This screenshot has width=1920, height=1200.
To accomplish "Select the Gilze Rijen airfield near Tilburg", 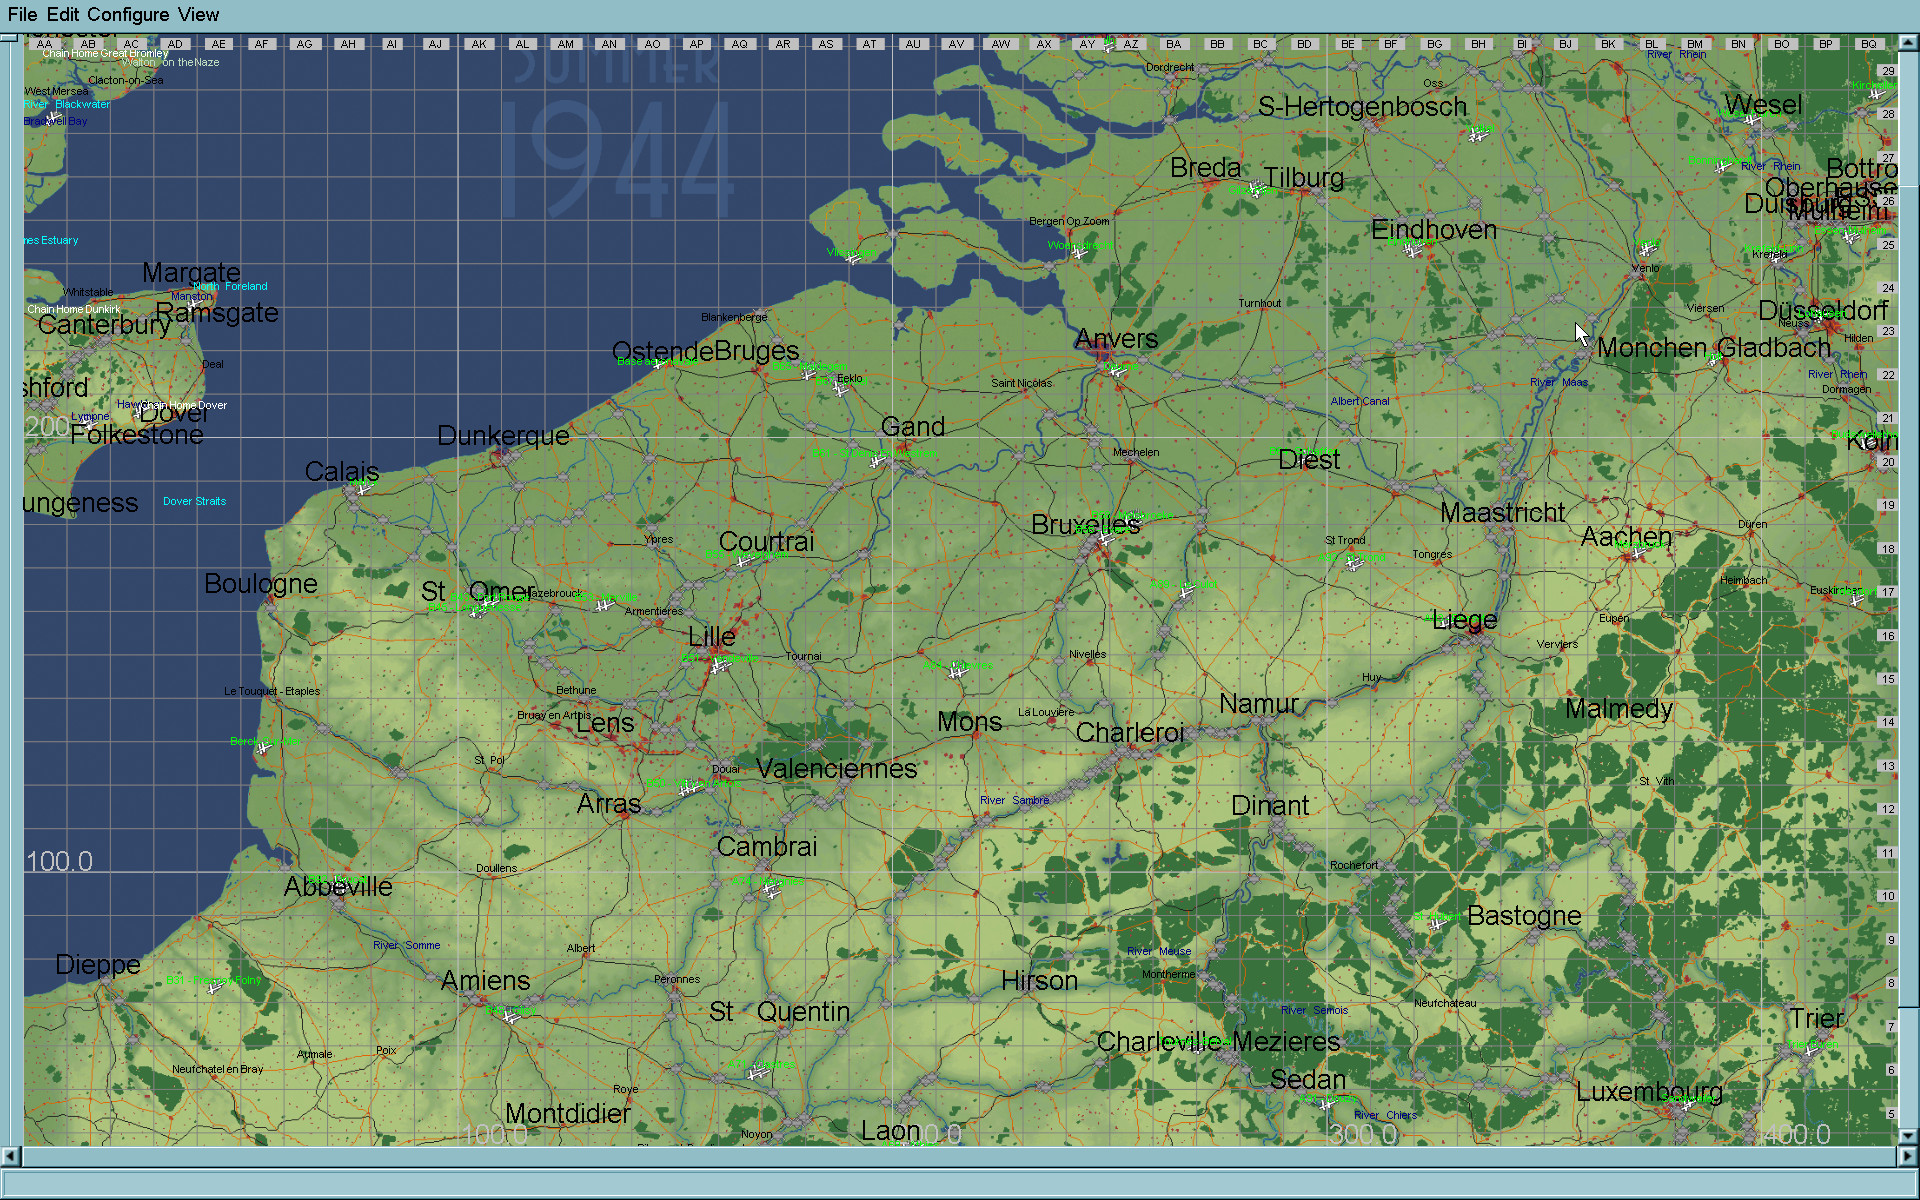I will (1256, 190).
